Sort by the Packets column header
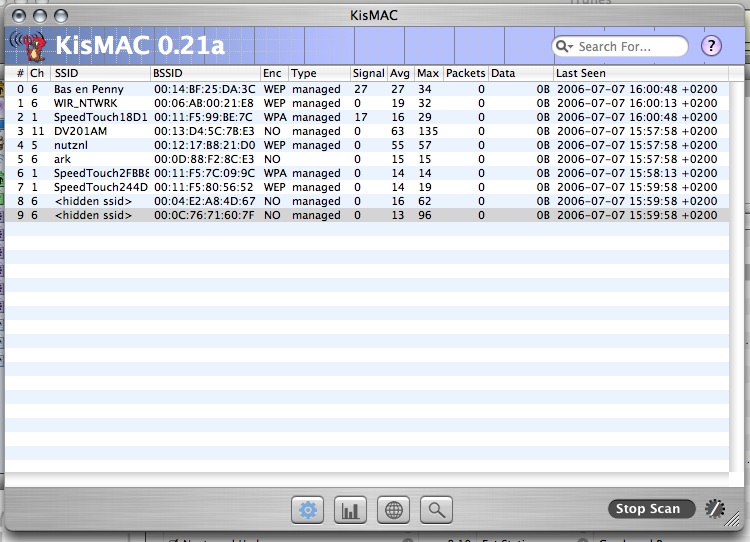 coord(465,73)
